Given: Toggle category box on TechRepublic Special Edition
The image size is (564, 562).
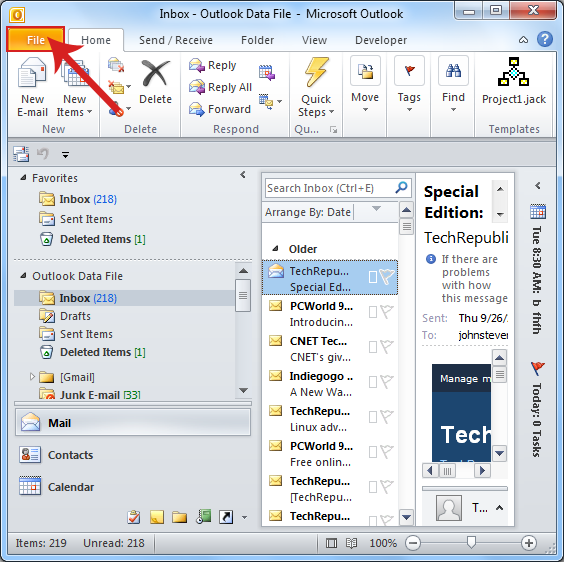Looking at the screenshot, I should tap(373, 277).
